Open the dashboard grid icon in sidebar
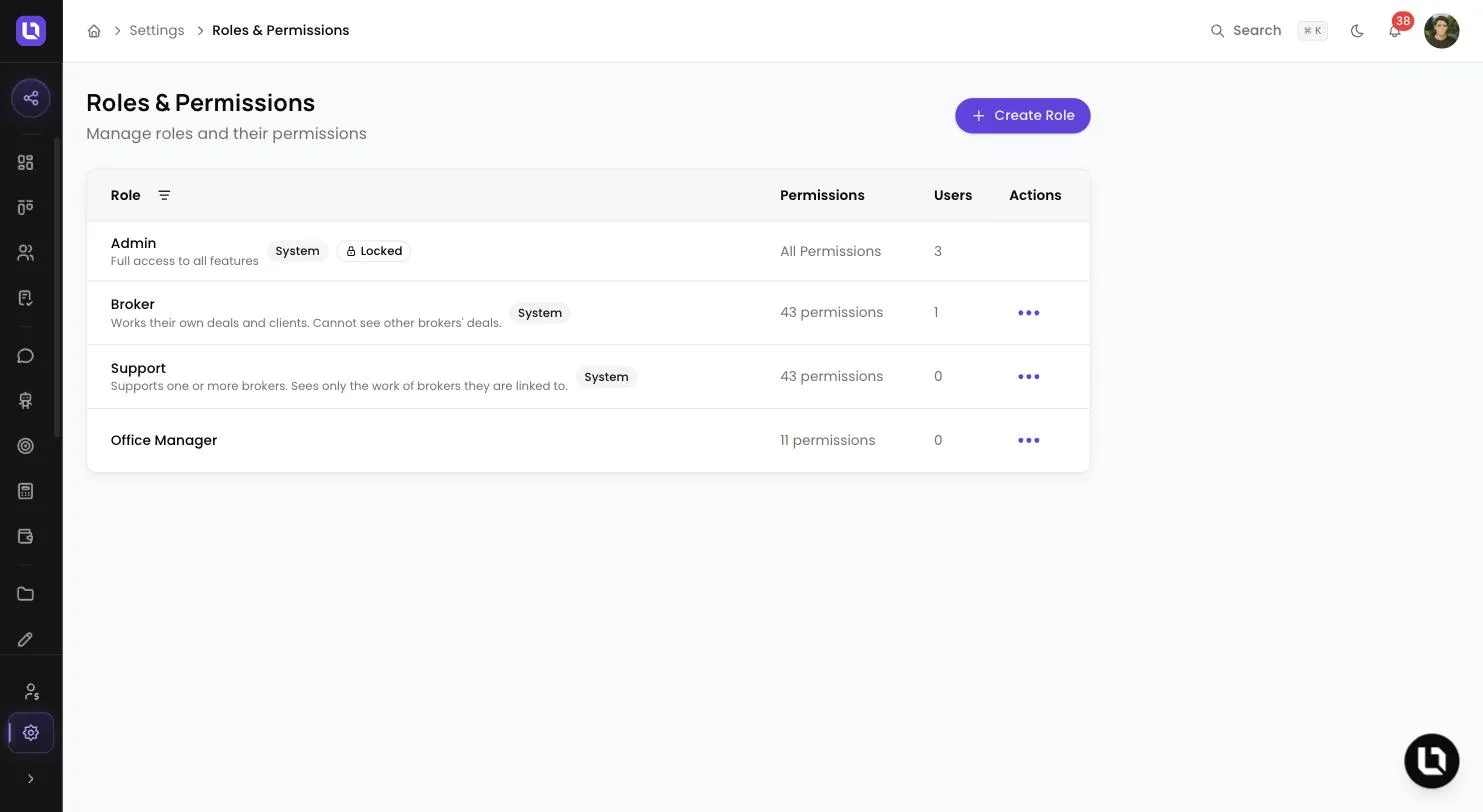This screenshot has height=812, width=1483. click(26, 162)
